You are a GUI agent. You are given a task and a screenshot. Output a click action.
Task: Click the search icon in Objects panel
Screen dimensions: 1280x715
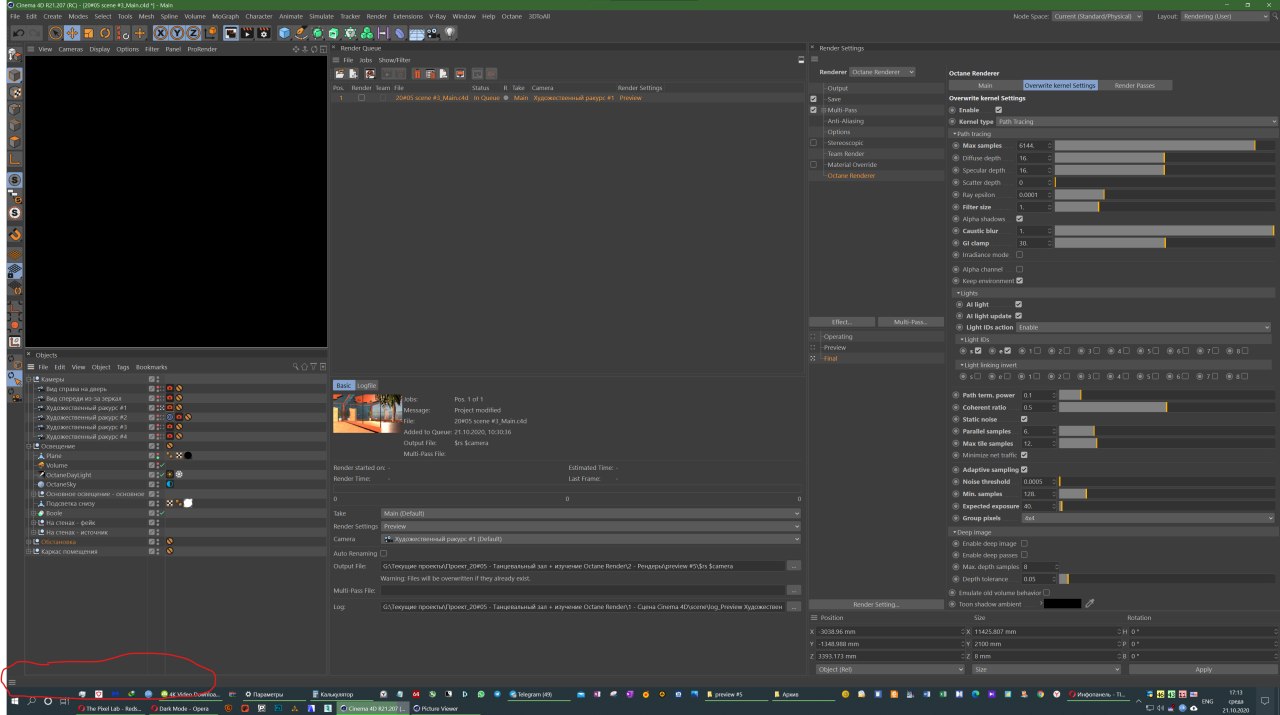click(295, 367)
